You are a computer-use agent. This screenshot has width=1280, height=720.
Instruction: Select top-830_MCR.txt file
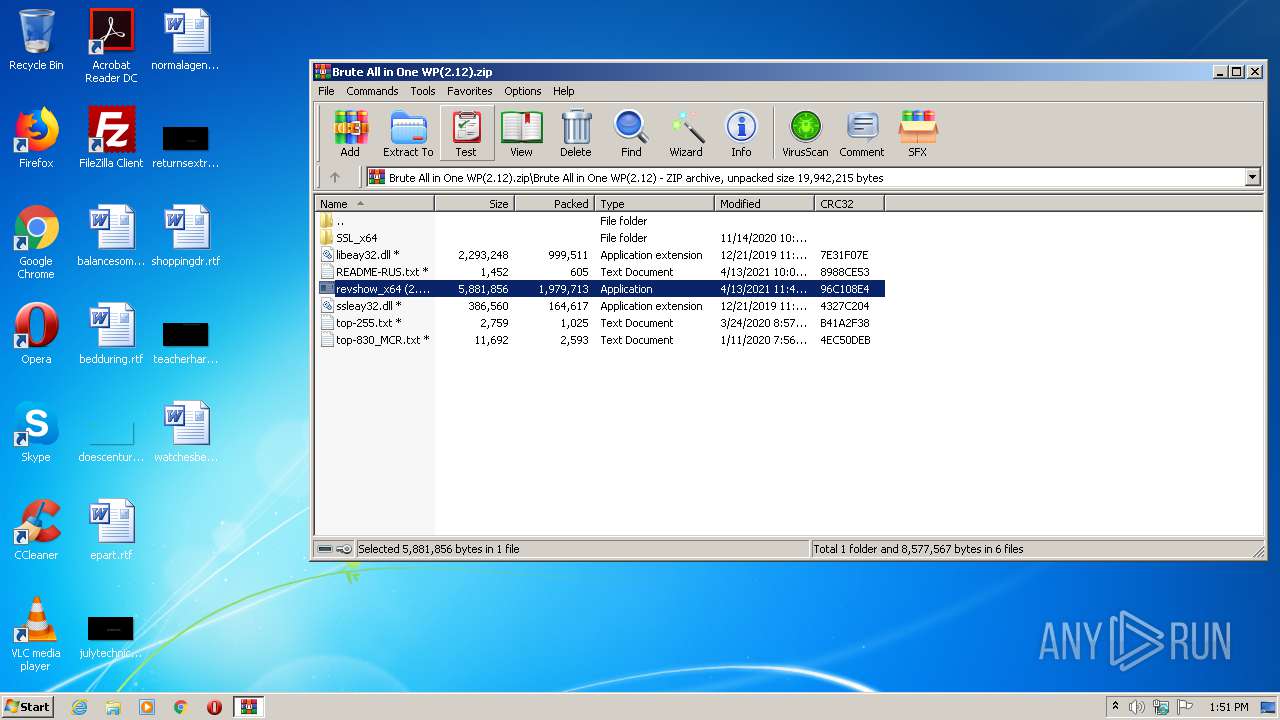(x=600, y=340)
